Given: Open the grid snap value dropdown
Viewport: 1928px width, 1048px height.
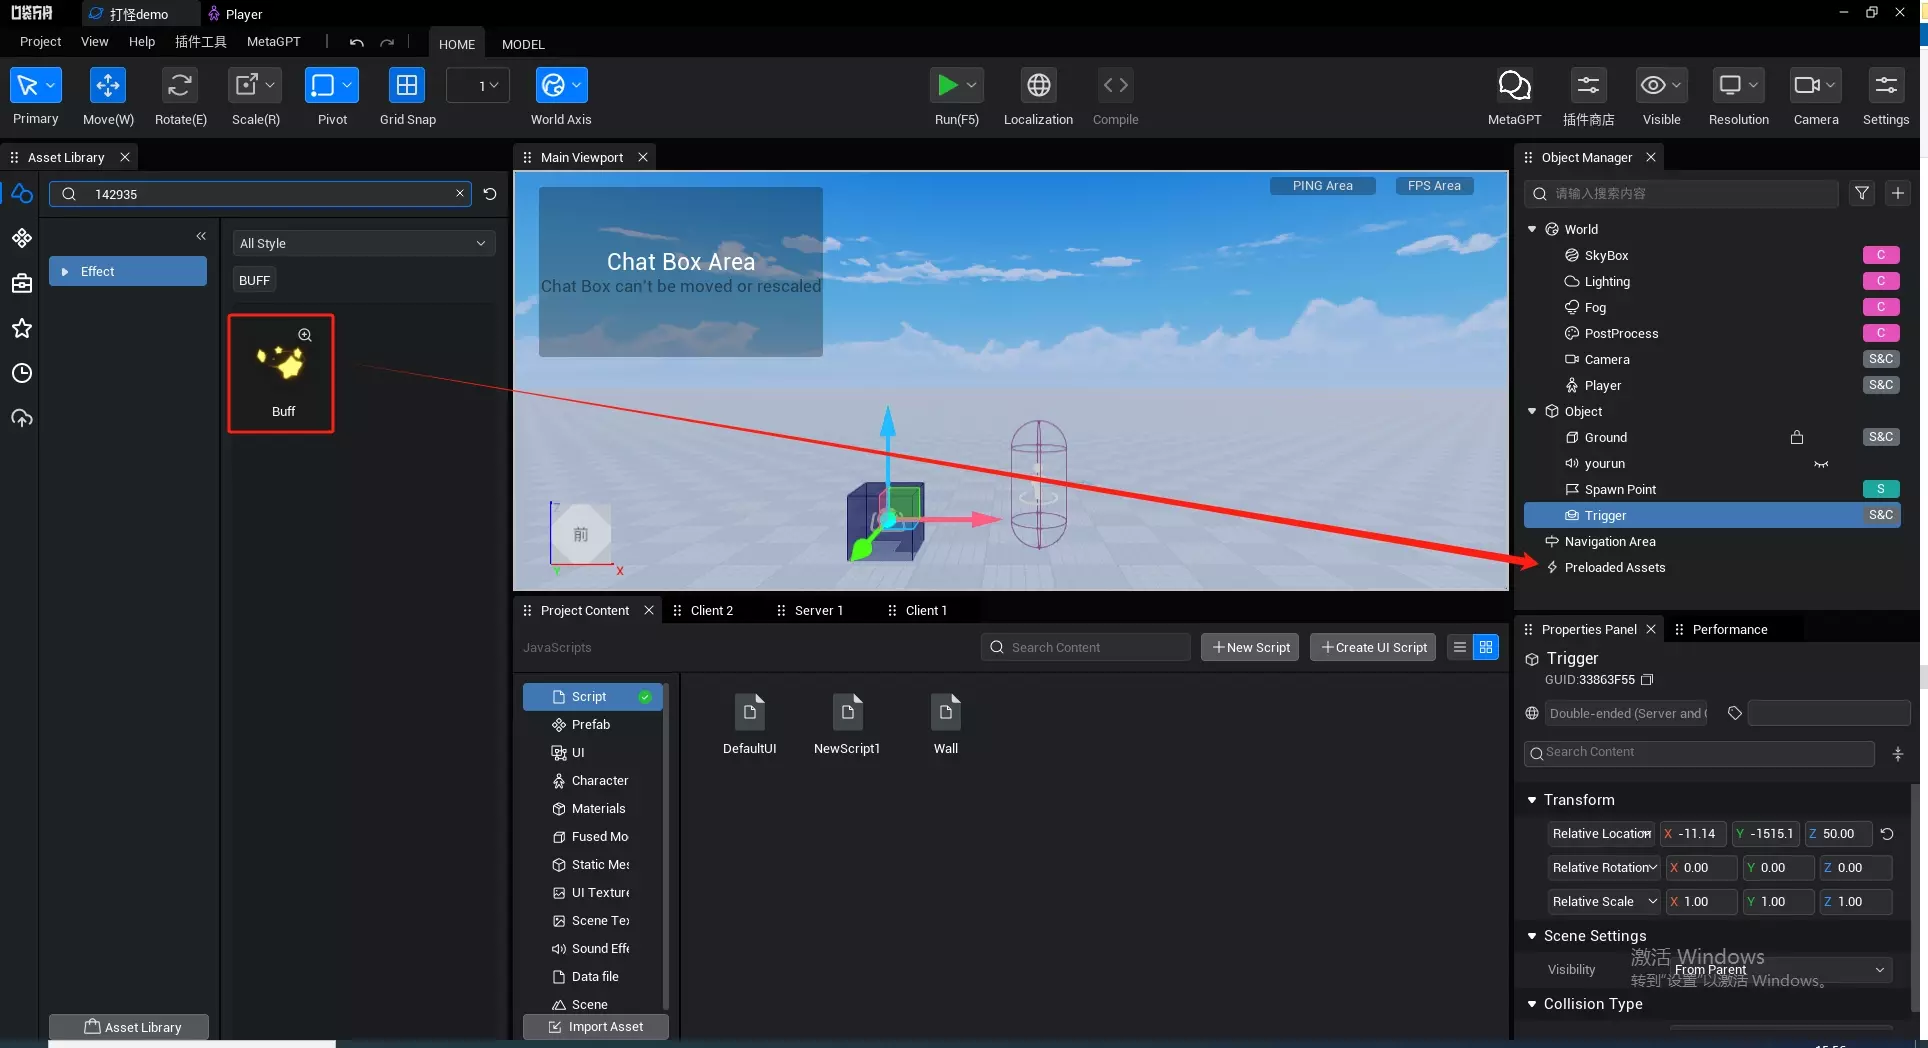Looking at the screenshot, I should point(478,85).
